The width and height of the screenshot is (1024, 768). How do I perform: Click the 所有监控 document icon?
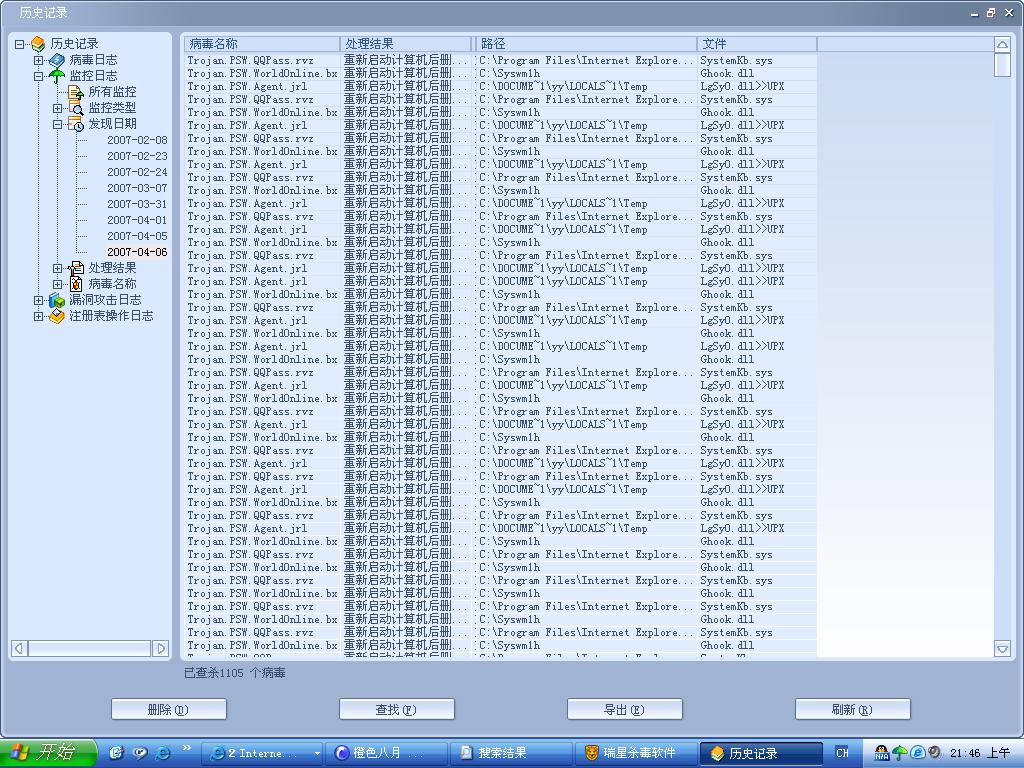76,92
